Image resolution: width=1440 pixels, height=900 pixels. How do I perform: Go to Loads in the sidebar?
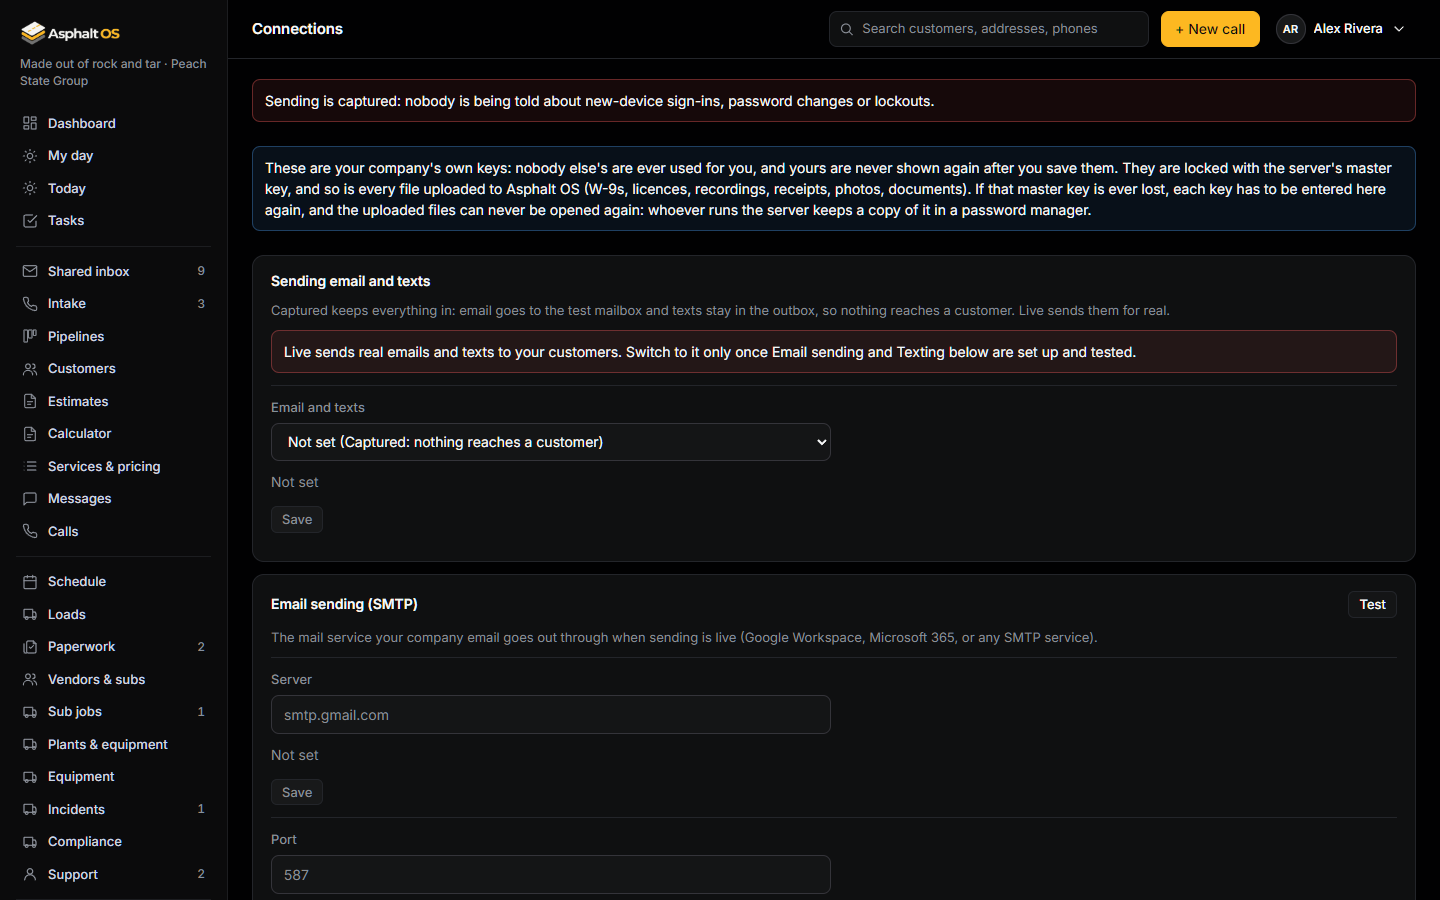113,614
